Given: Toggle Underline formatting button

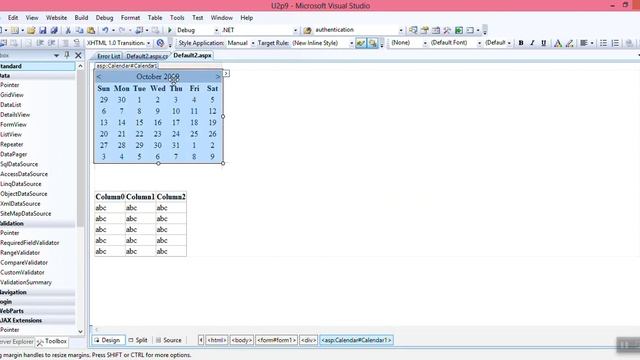Looking at the screenshot, I should pyautogui.click(x=543, y=43).
